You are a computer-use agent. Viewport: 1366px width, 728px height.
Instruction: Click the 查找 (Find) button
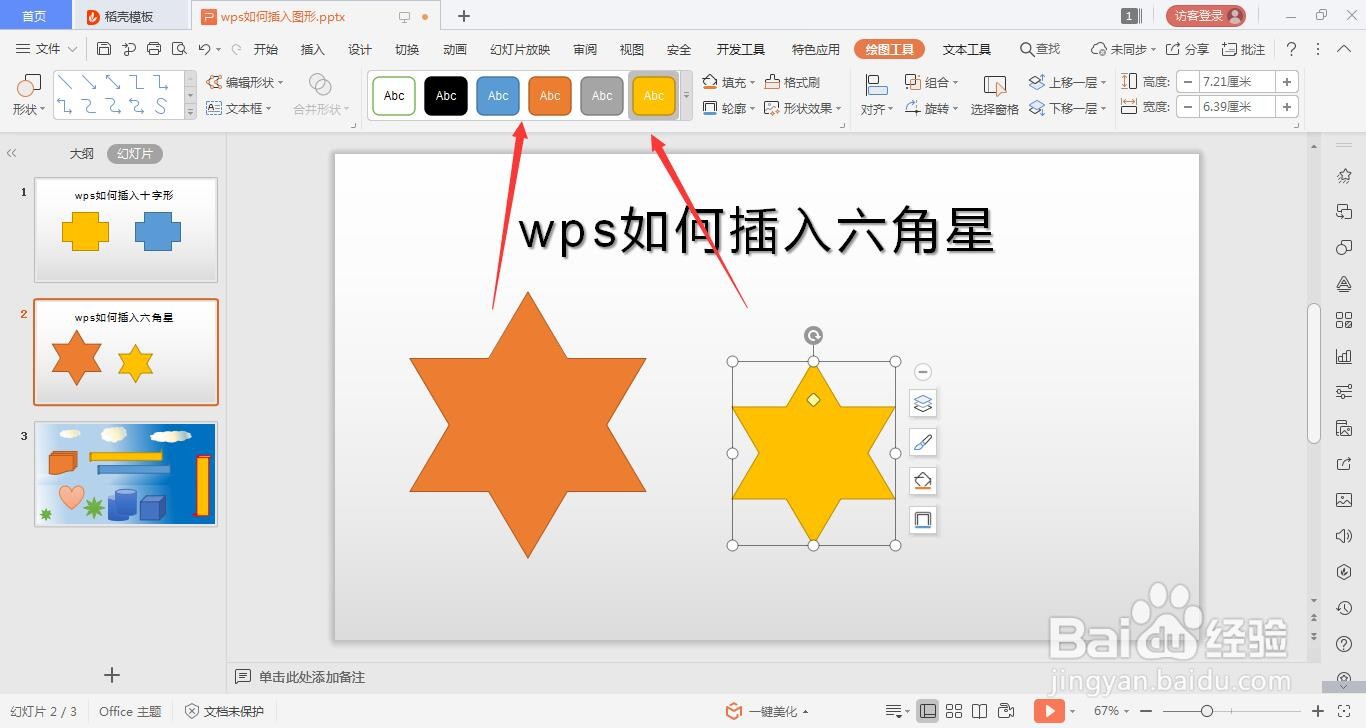(1040, 49)
